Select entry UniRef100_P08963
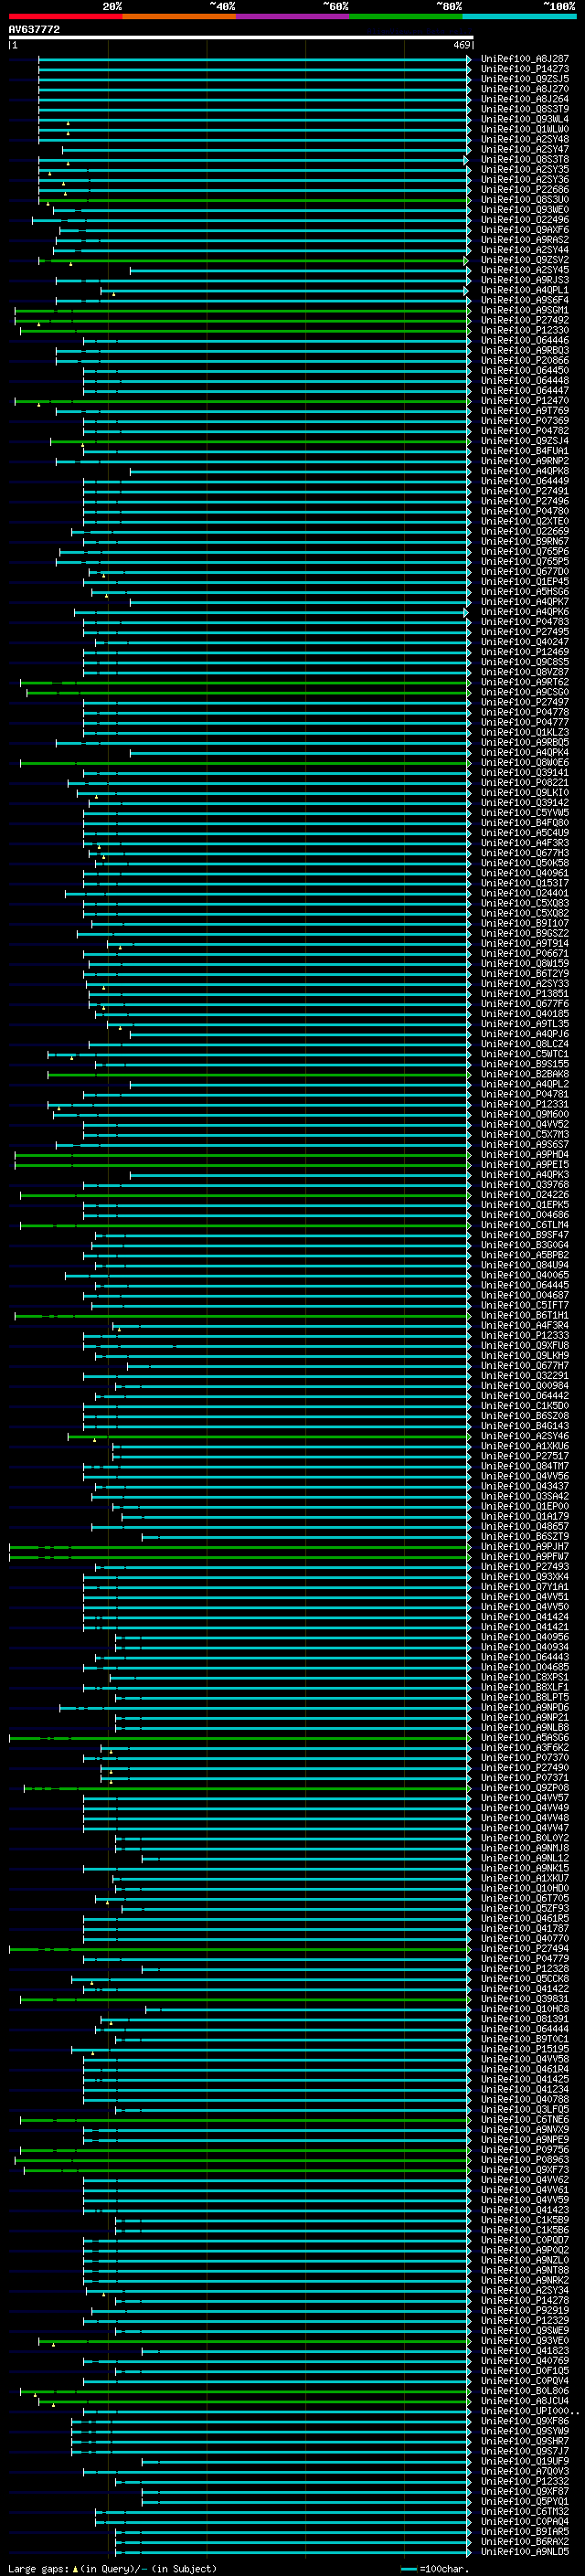 (x=525, y=2159)
